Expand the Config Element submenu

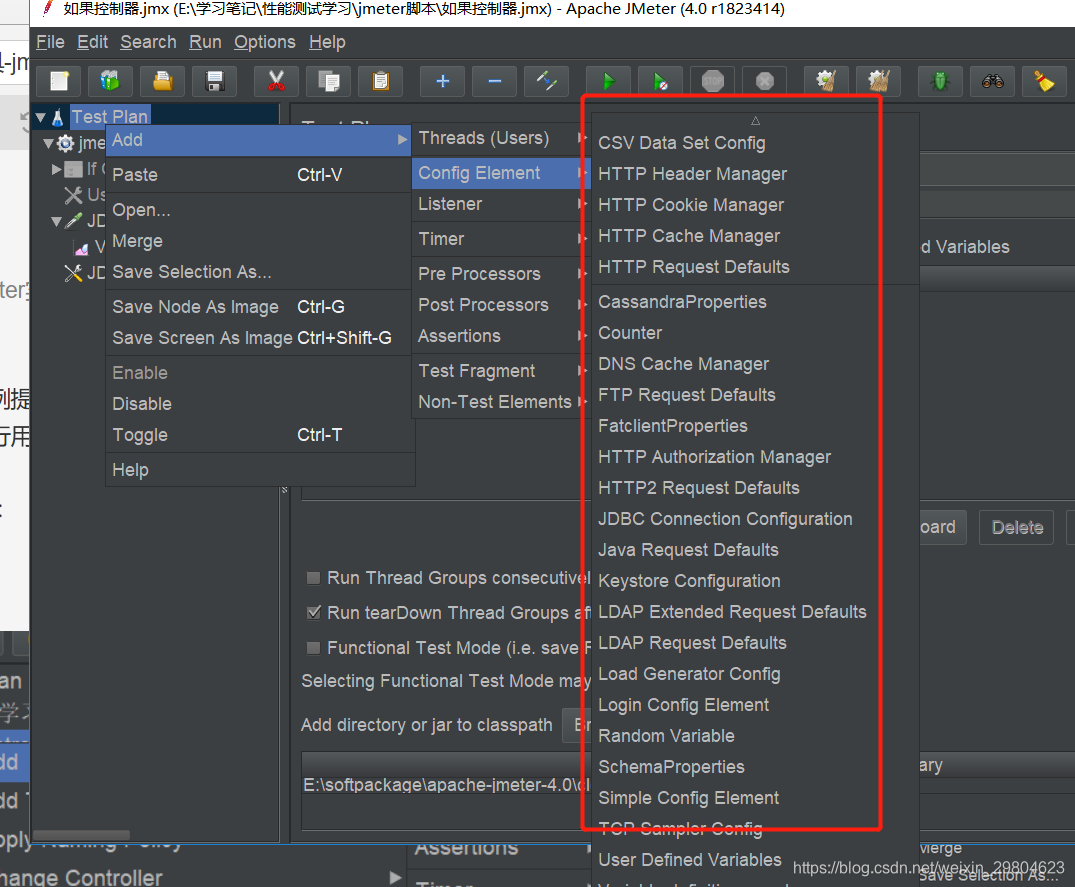coord(500,173)
